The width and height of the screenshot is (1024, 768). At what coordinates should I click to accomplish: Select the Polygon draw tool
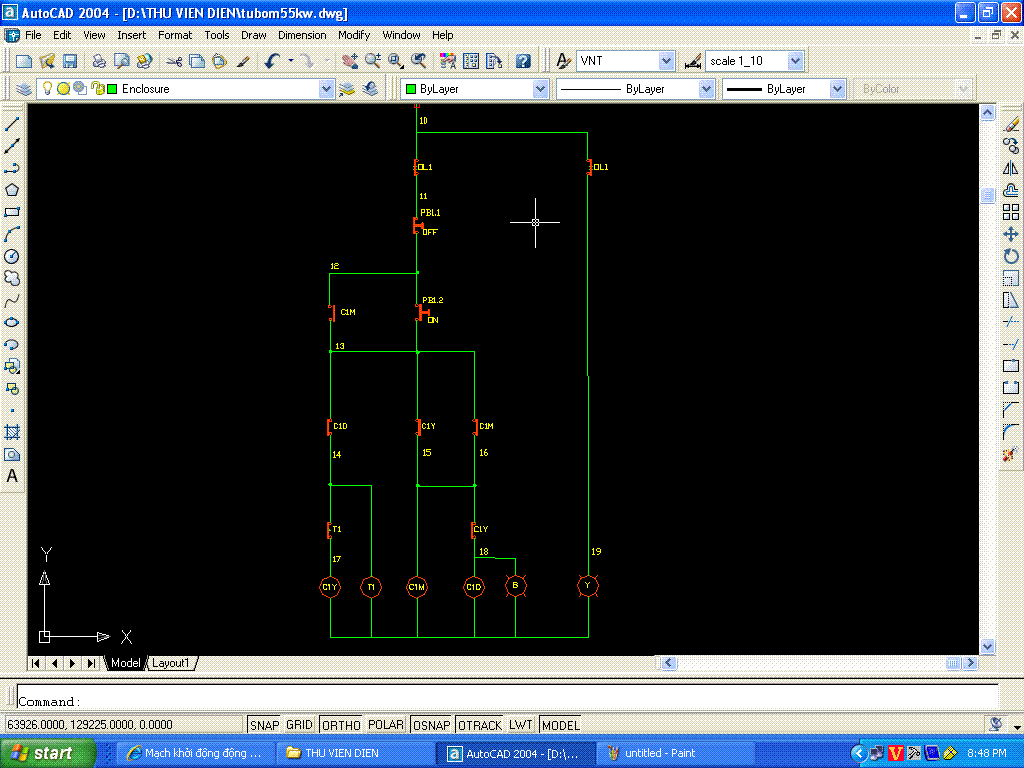(13, 190)
